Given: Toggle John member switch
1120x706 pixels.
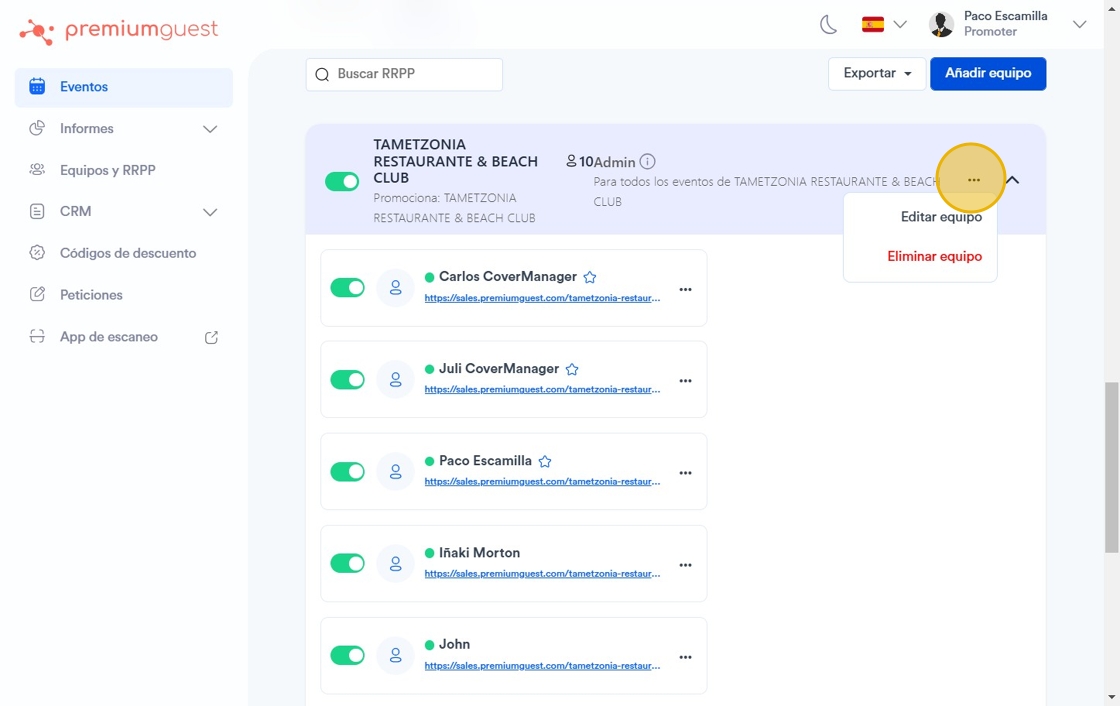Looking at the screenshot, I should [347, 655].
